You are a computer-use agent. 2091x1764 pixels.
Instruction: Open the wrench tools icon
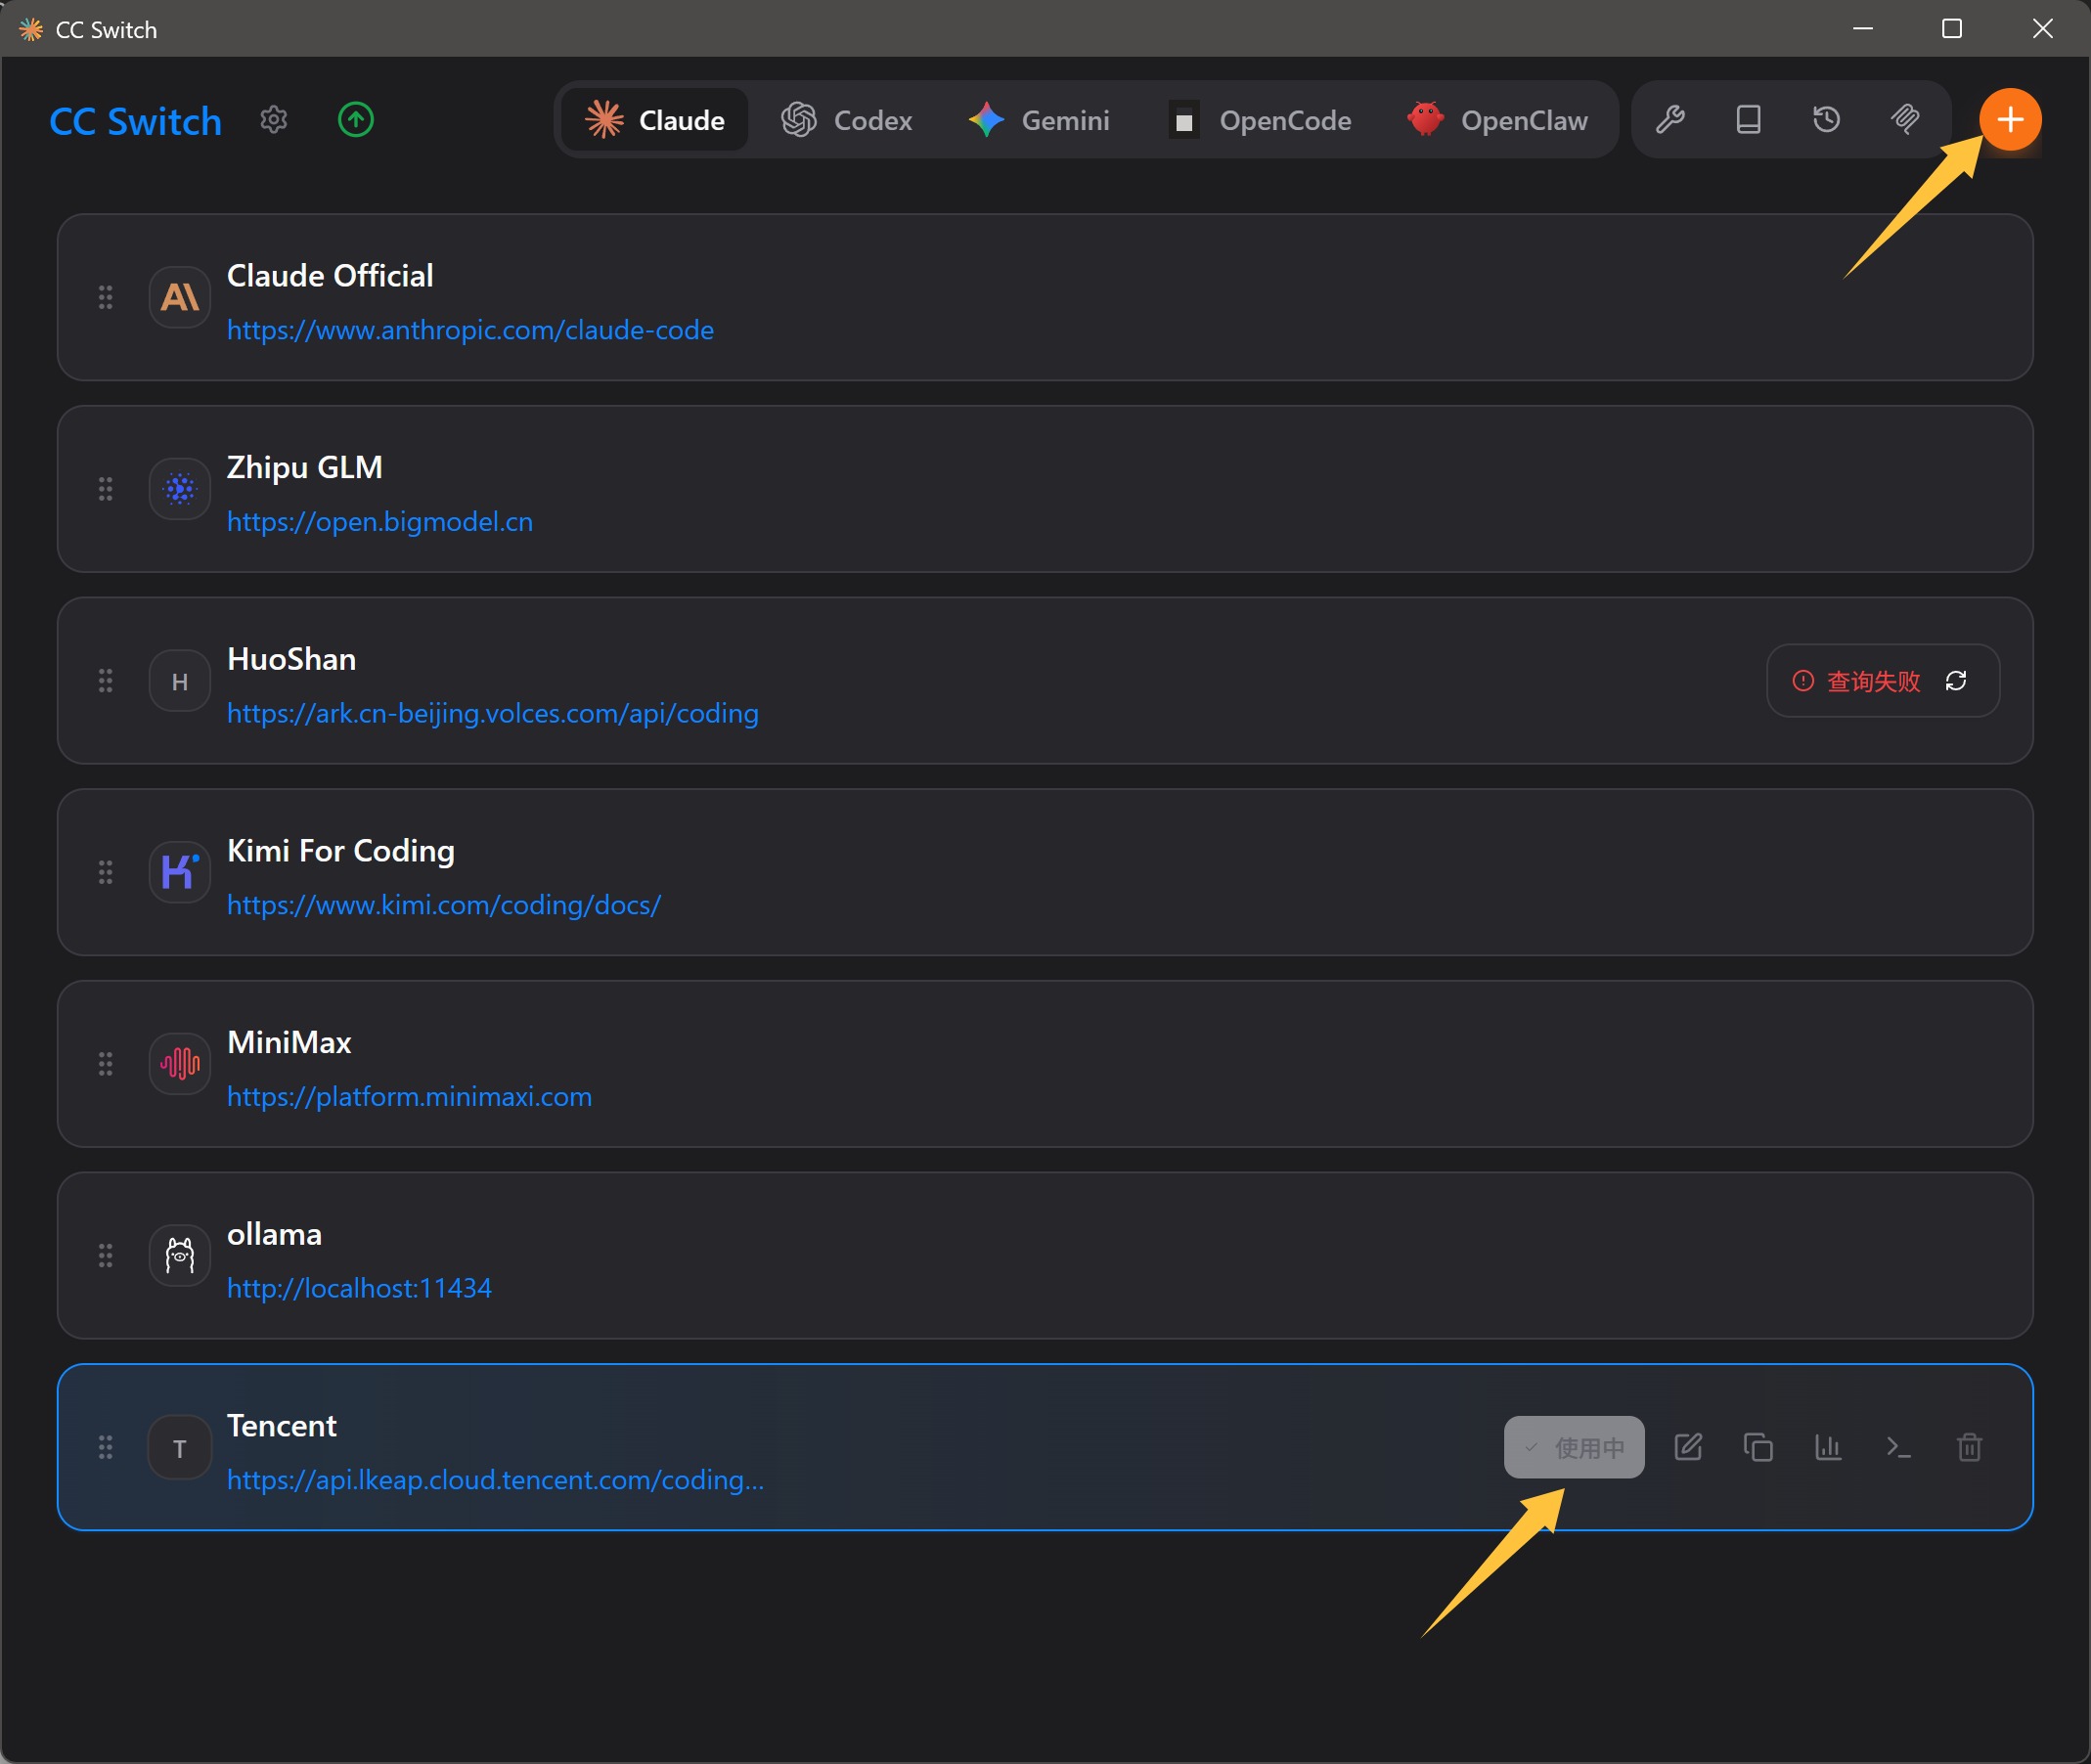coord(1670,120)
